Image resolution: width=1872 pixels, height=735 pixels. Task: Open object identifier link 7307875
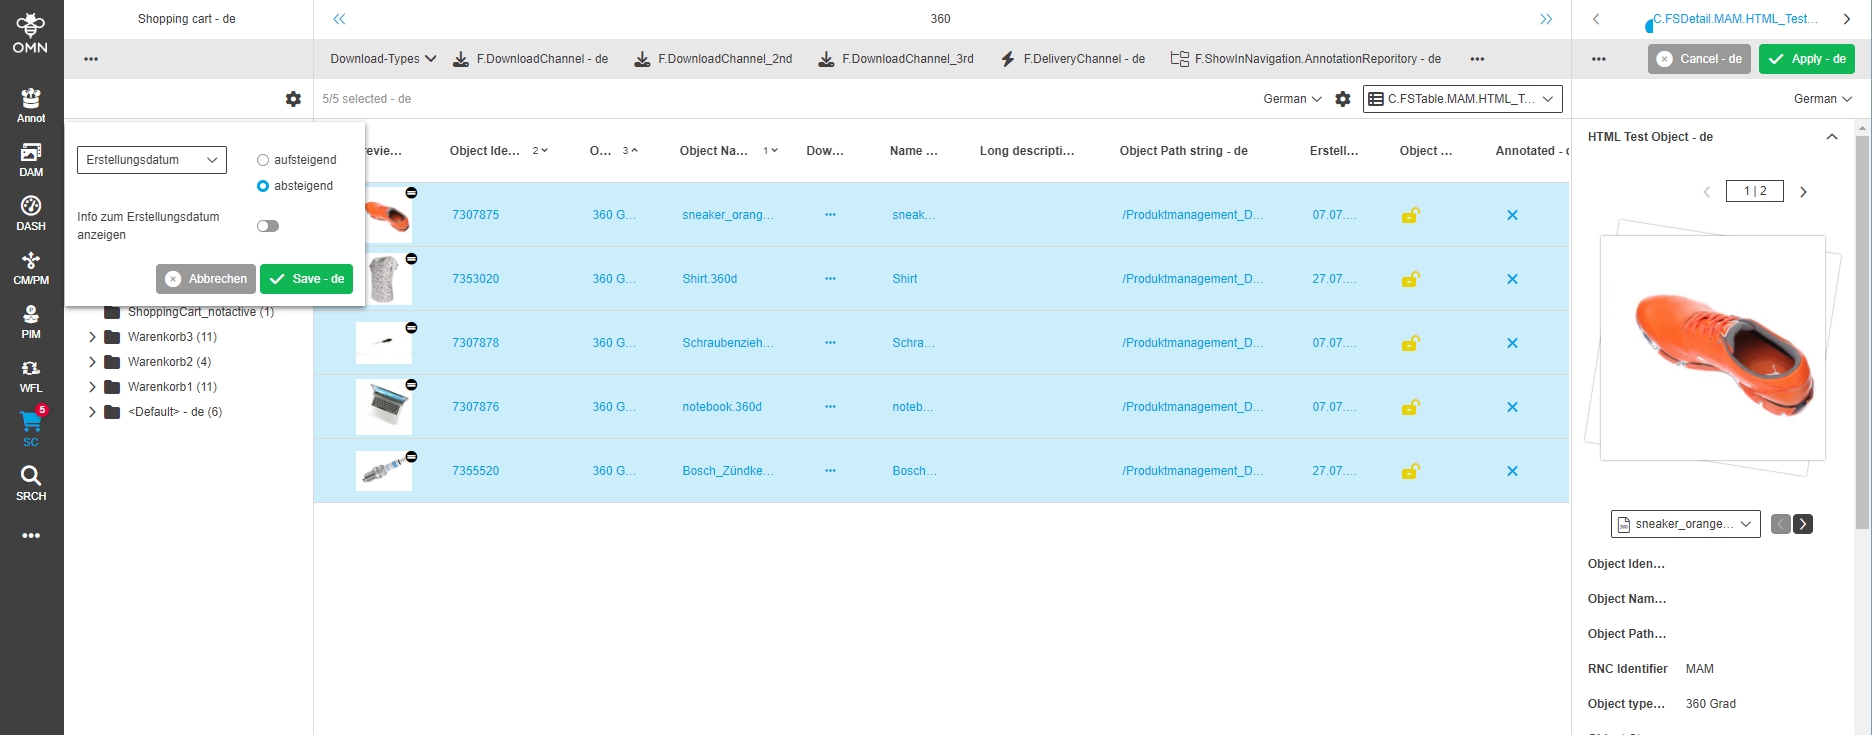tap(475, 215)
